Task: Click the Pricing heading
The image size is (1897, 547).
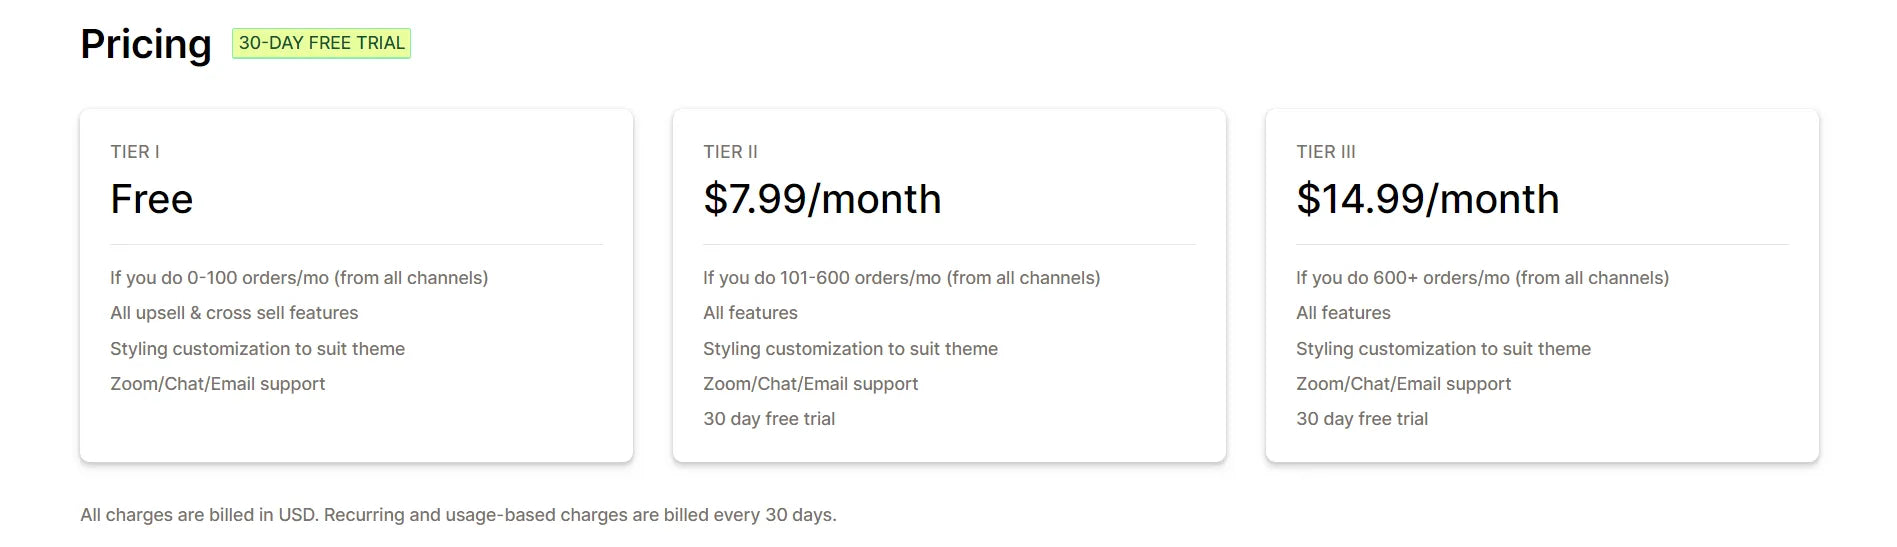Action: 146,44
